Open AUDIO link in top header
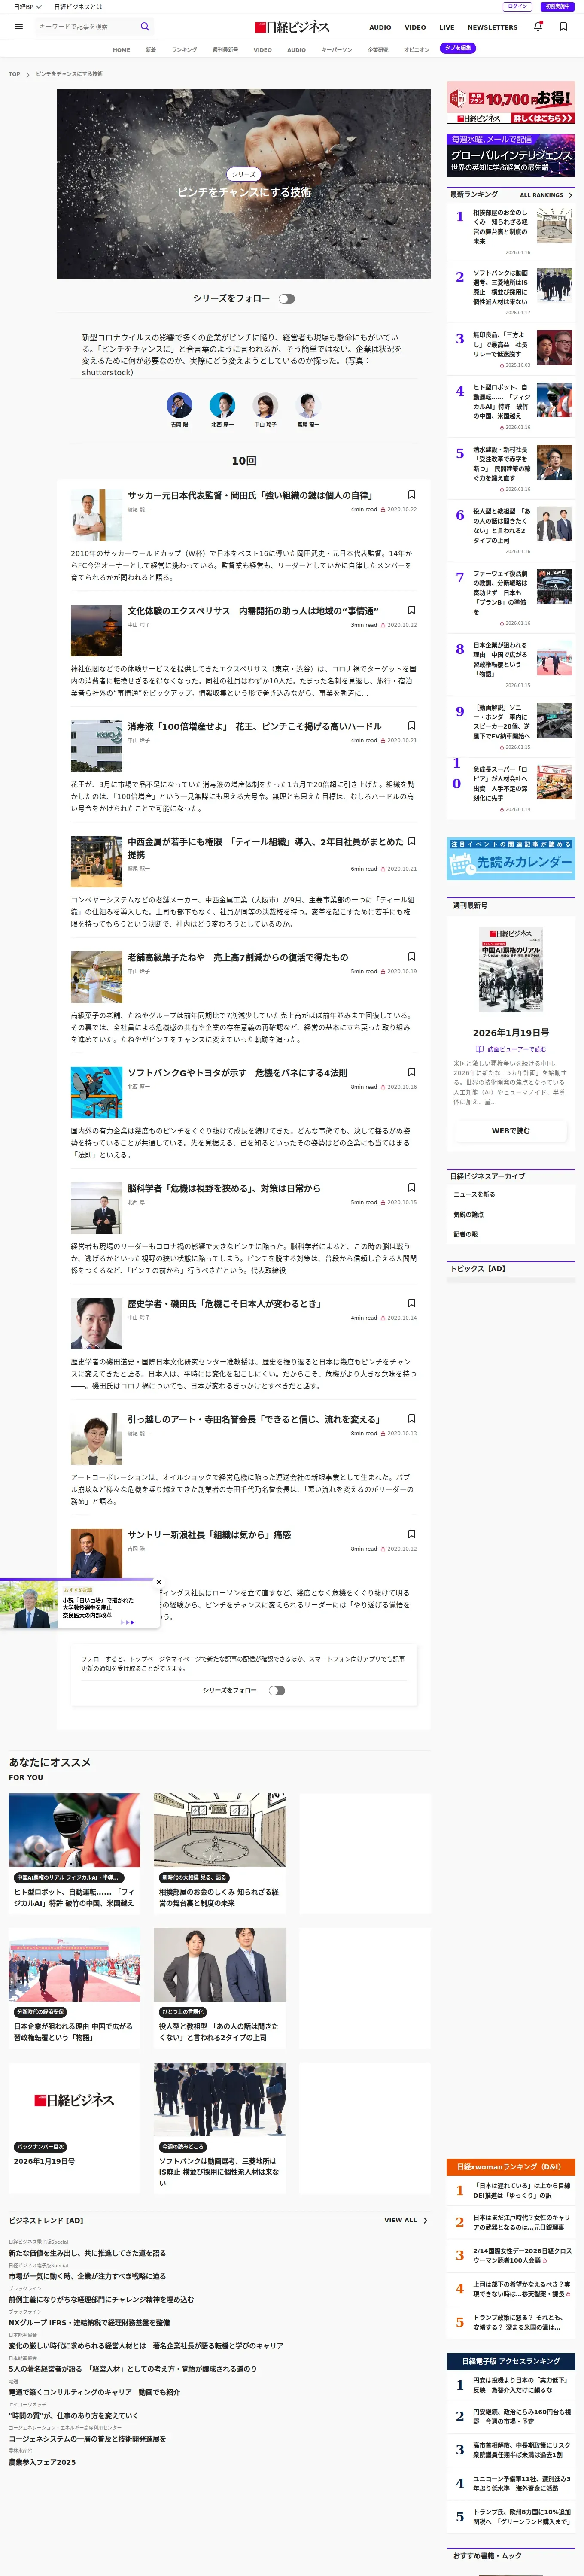Screen dimensions: 584x2576 pos(380,27)
